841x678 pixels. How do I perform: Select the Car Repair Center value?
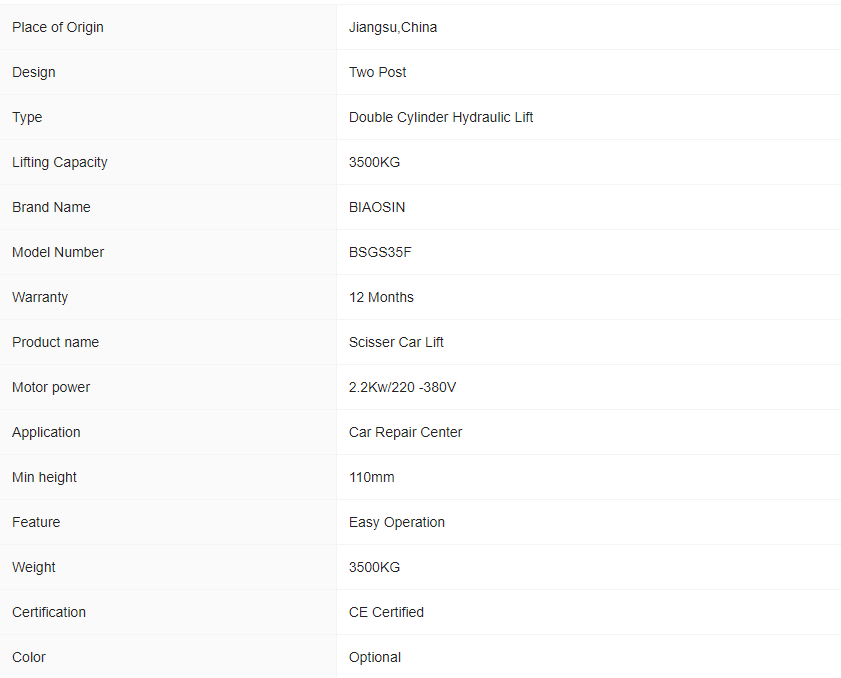pyautogui.click(x=405, y=432)
